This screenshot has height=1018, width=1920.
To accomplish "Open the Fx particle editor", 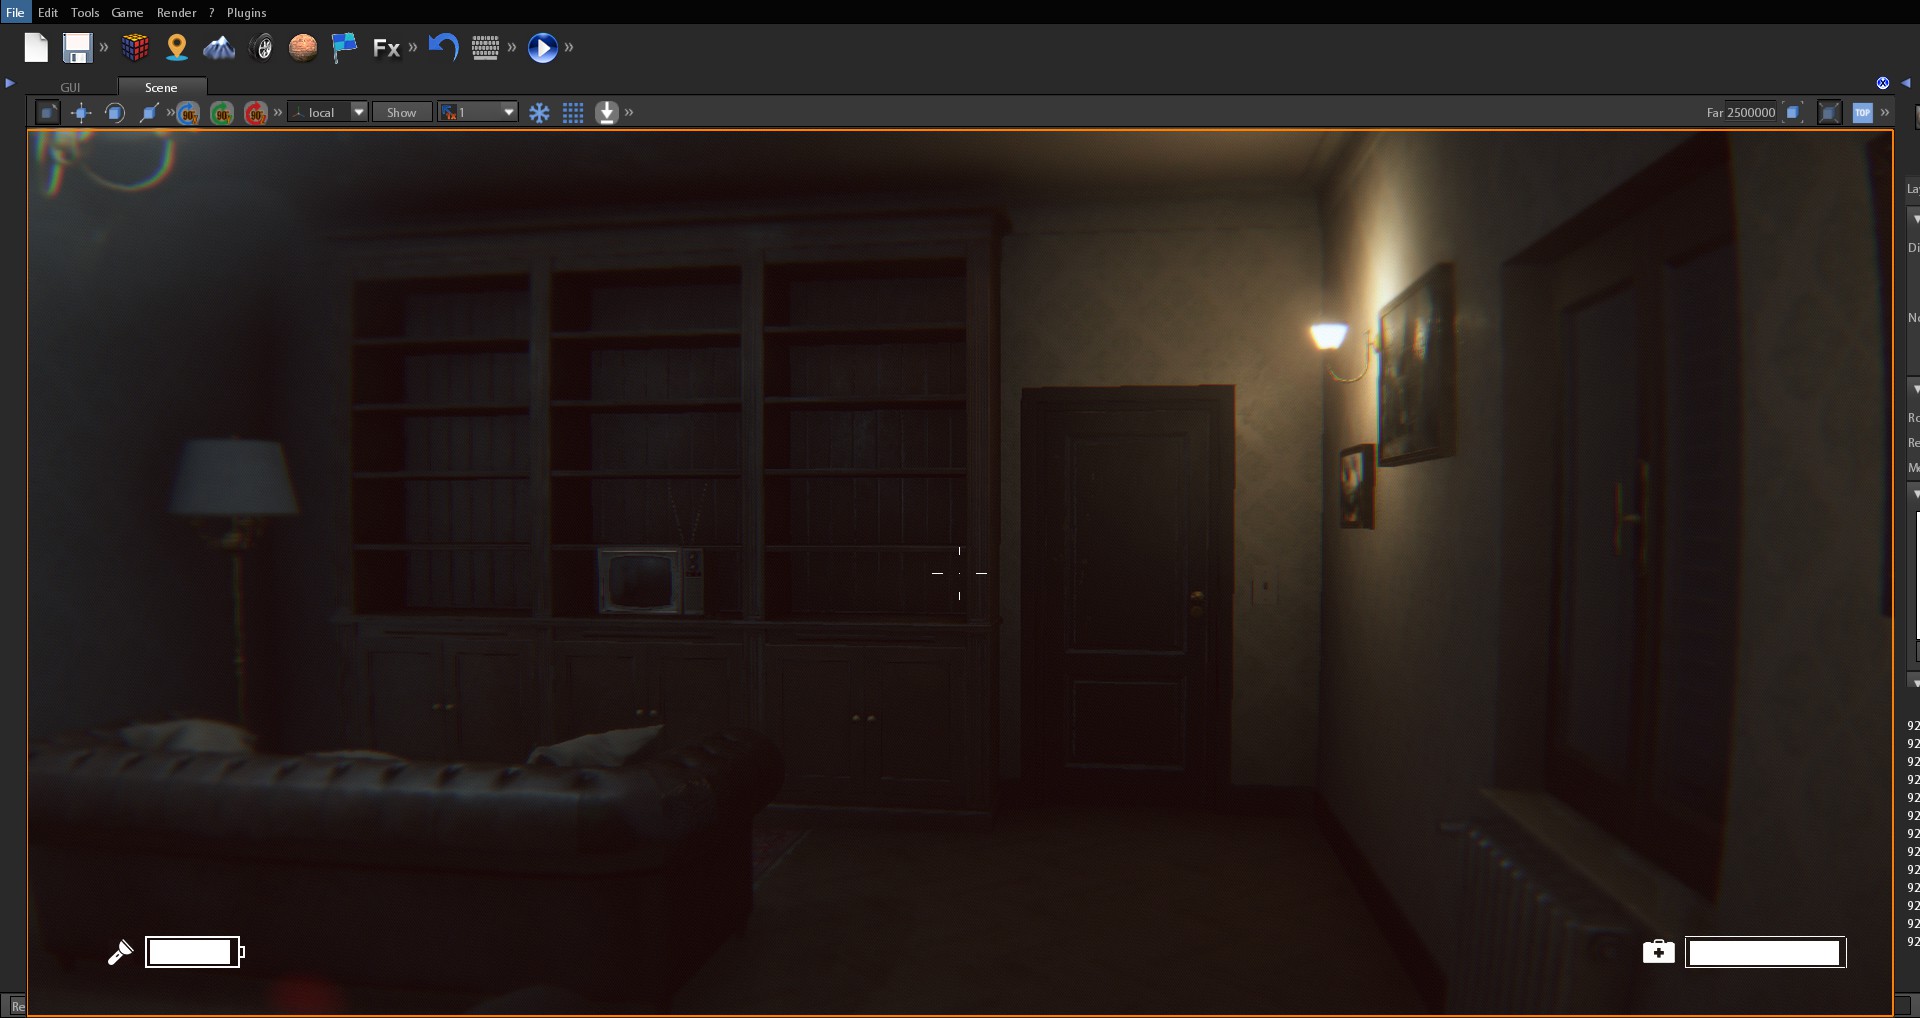I will 387,47.
